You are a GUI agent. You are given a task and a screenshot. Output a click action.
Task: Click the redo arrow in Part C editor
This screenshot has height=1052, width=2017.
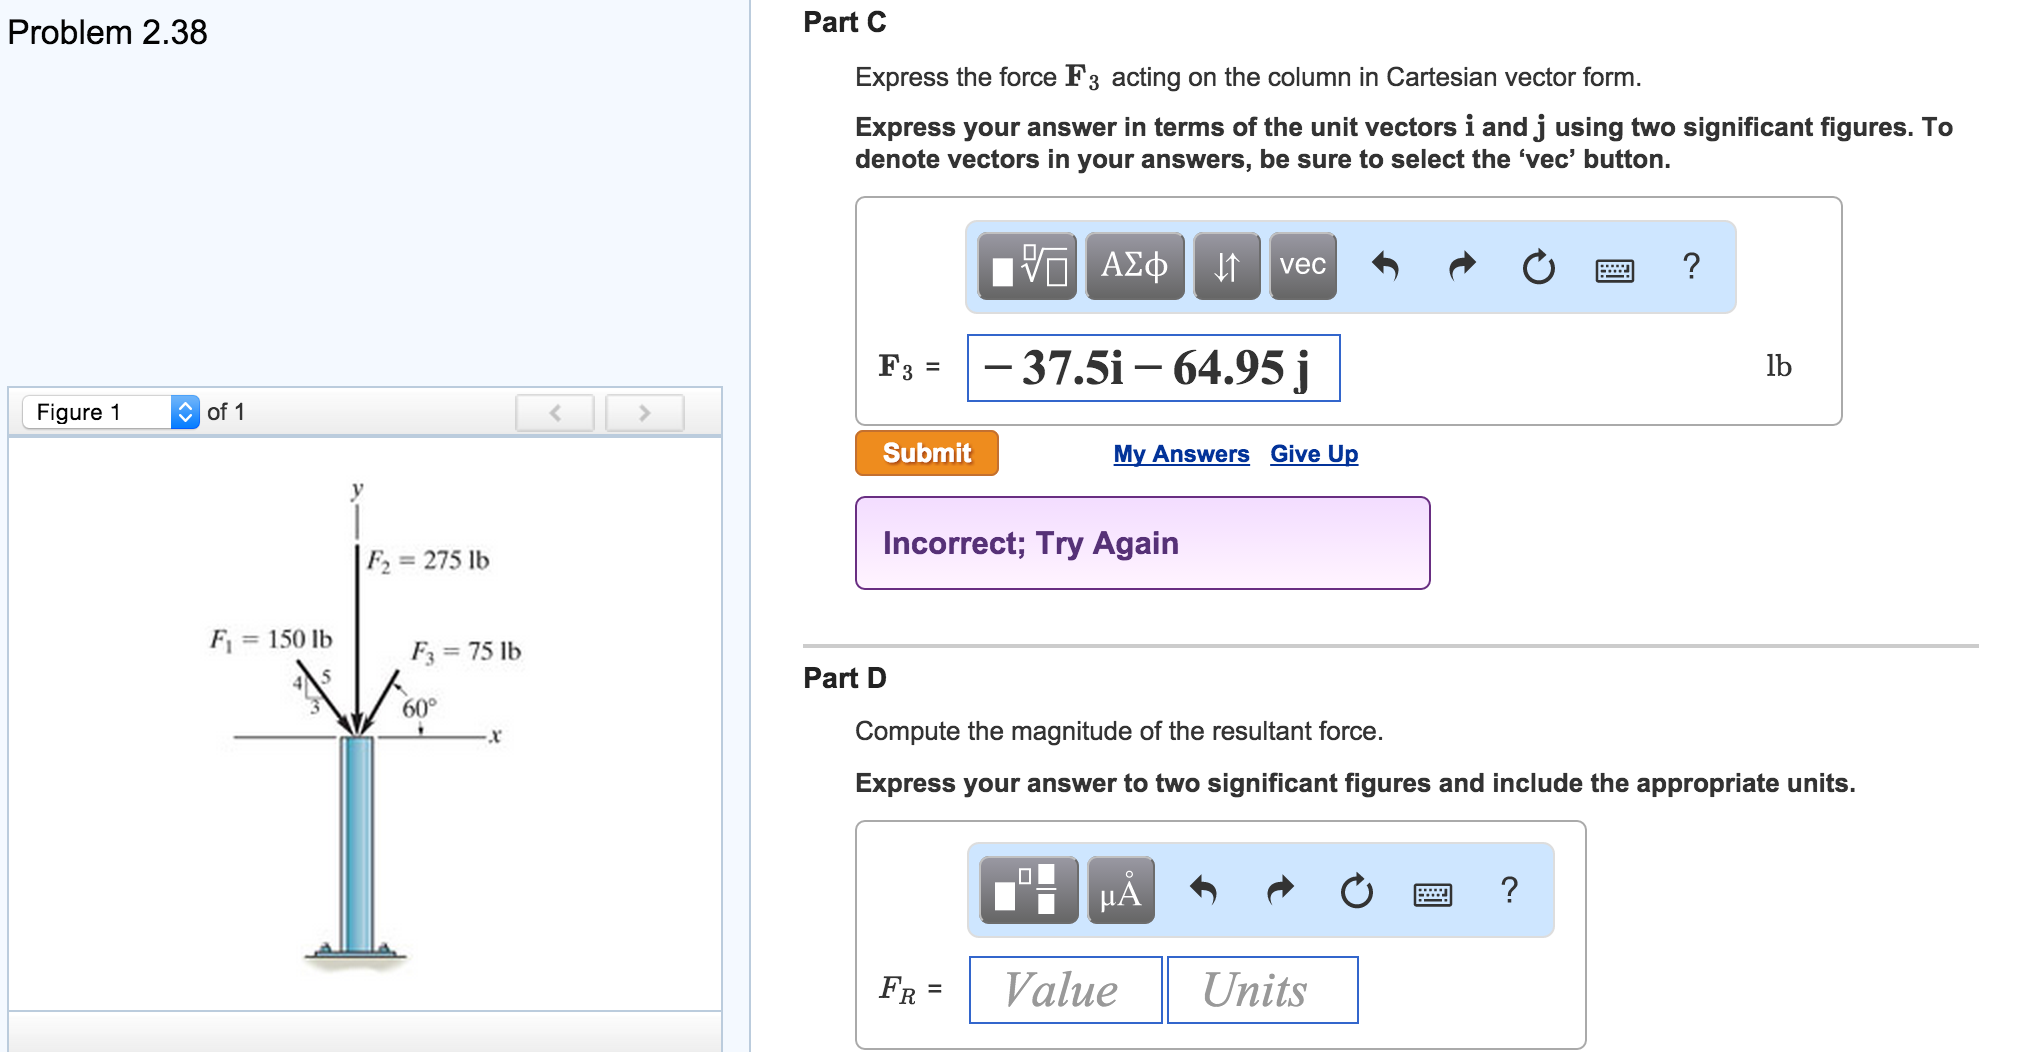(1461, 266)
